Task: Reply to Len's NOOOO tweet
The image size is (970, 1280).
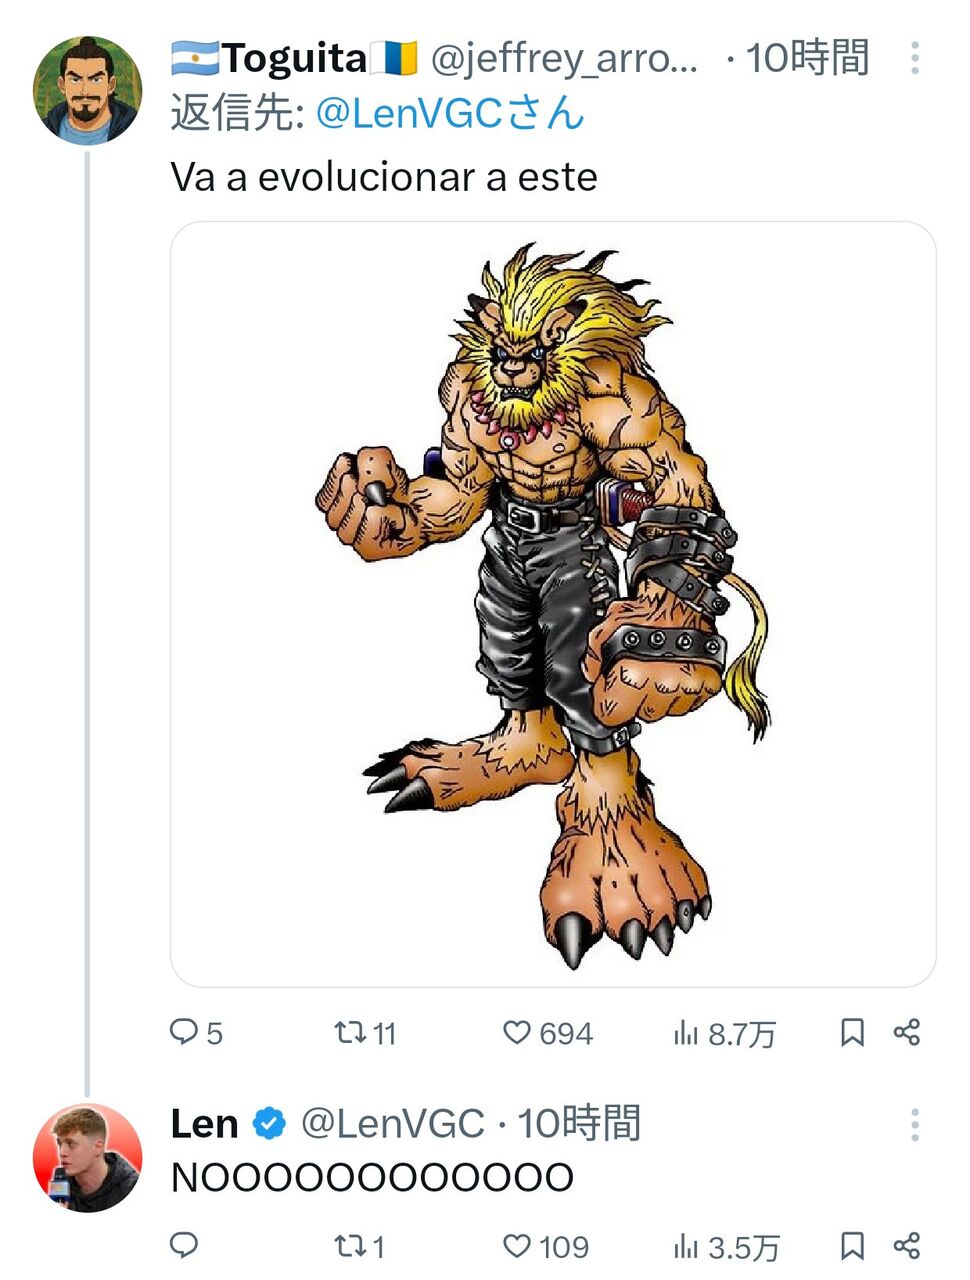Action: click(184, 1245)
